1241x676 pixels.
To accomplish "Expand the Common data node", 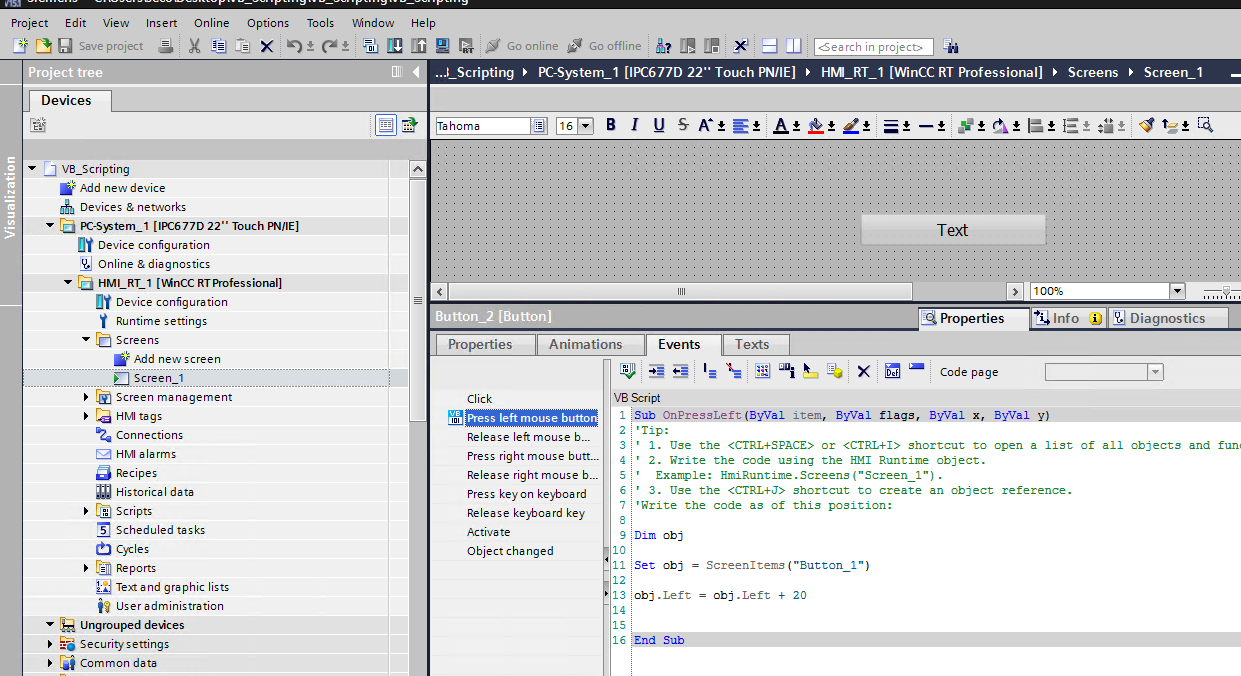I will 50,663.
